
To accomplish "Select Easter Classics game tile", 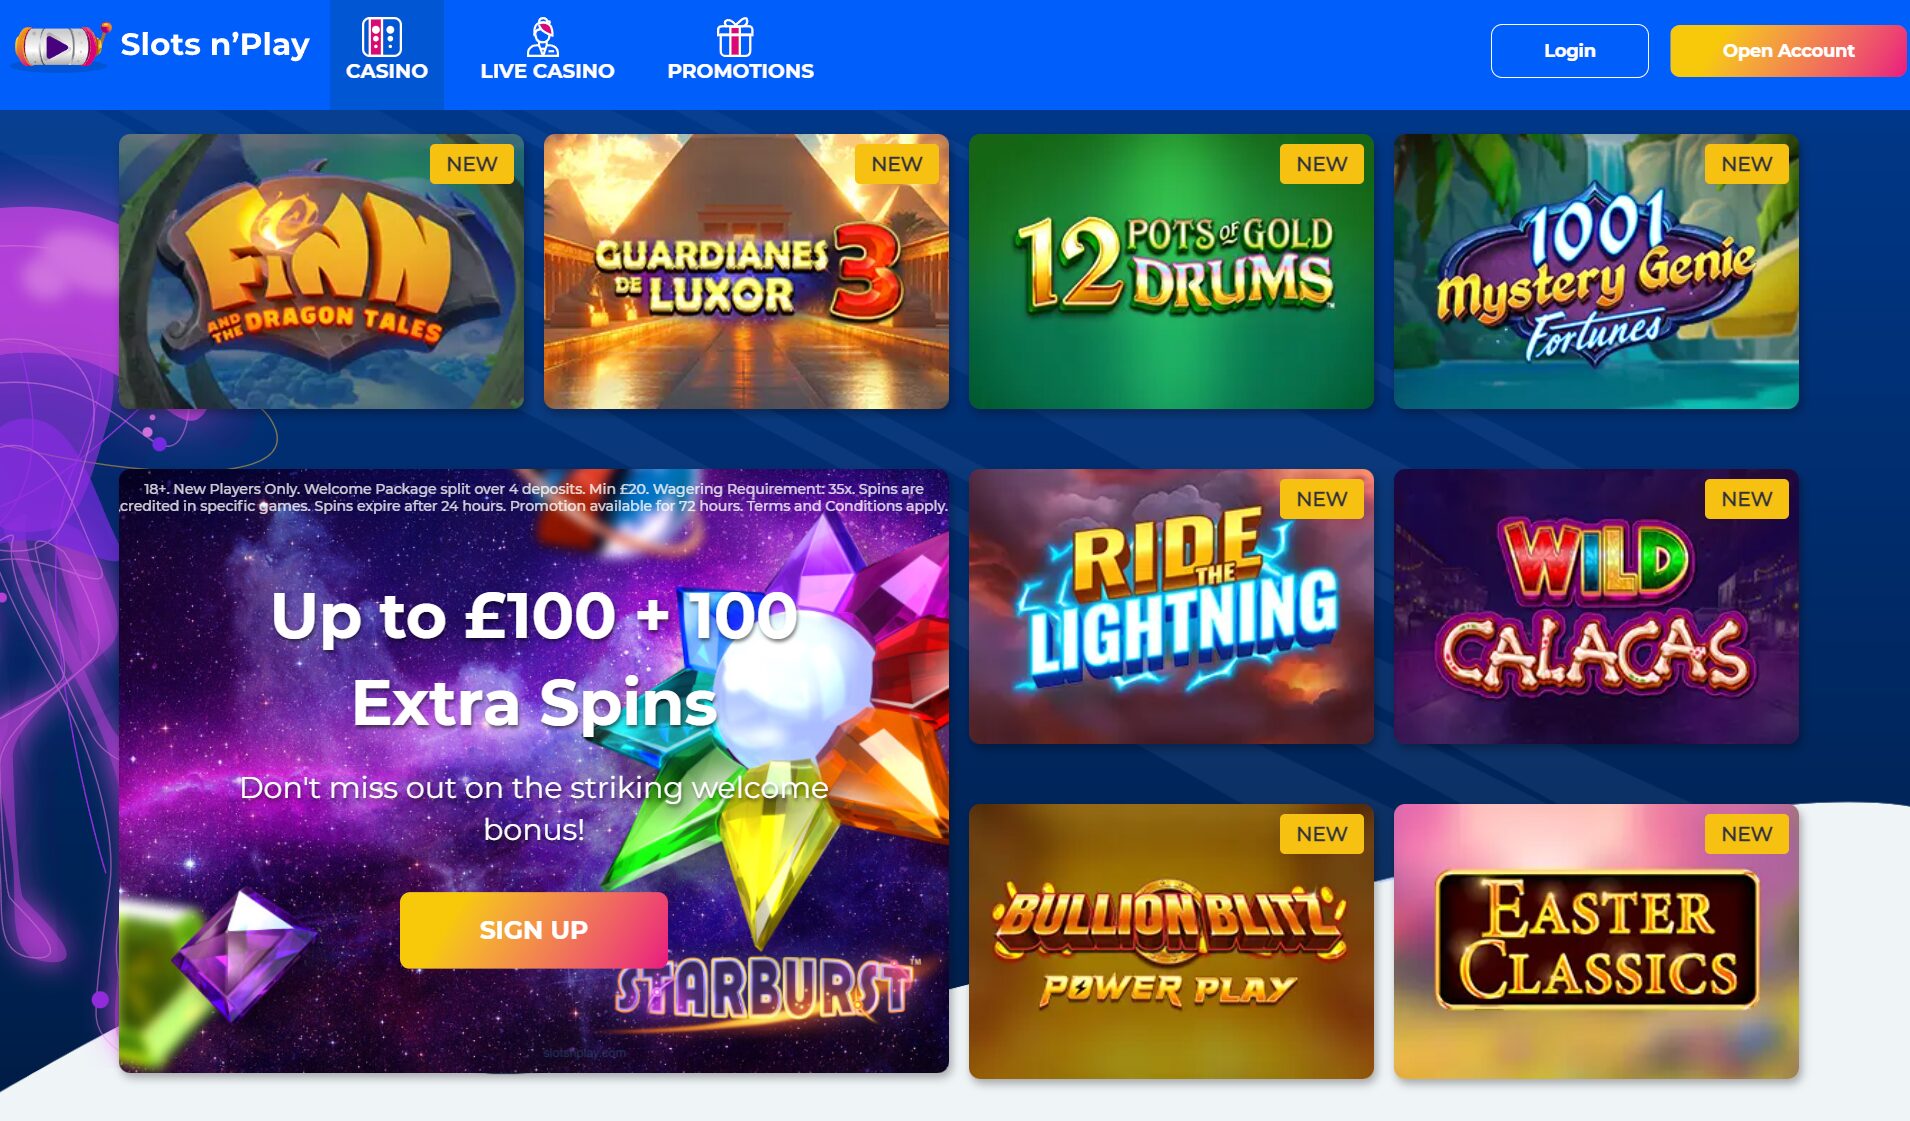I will click(1596, 941).
